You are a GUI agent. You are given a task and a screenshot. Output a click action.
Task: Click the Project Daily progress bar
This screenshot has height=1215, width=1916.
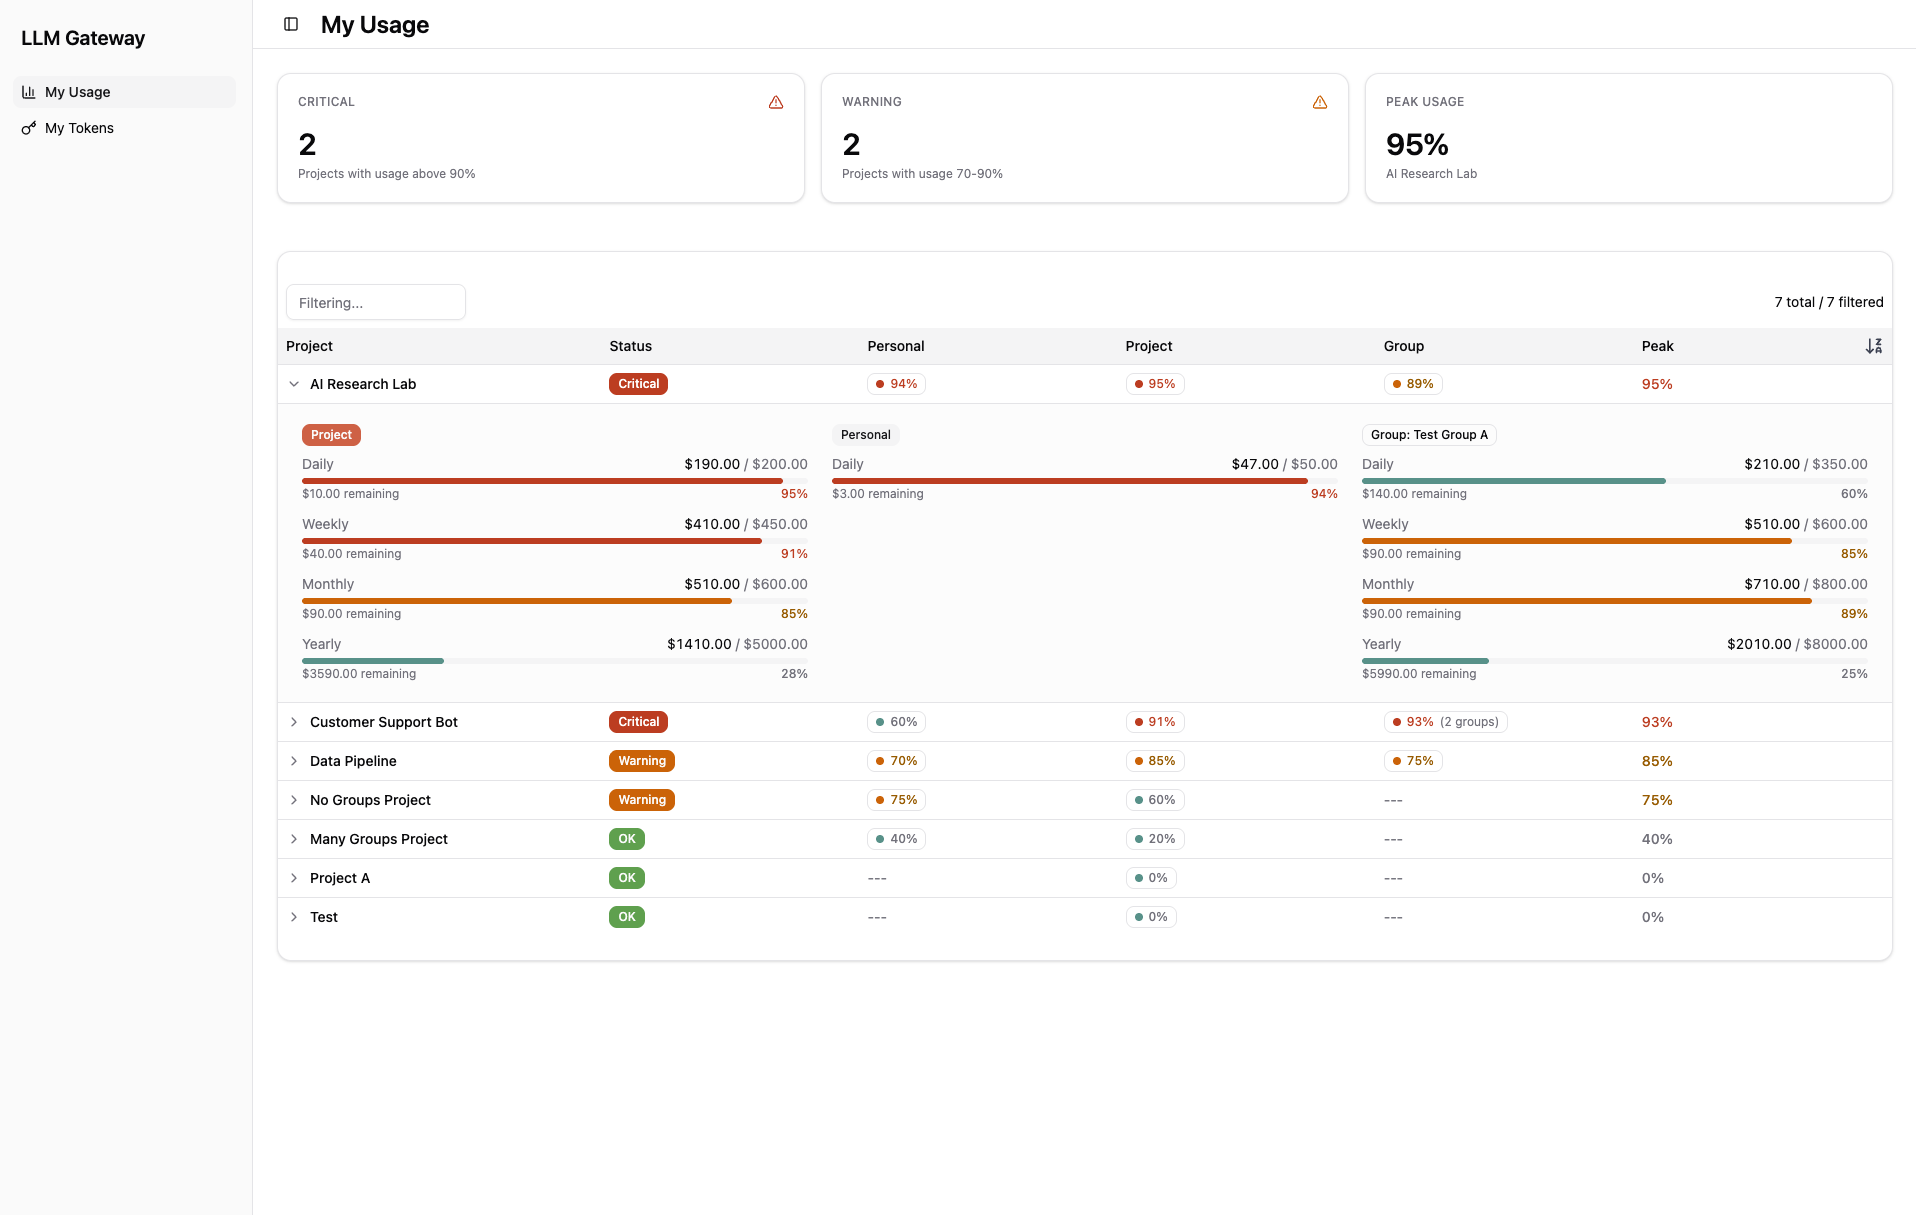pos(555,481)
